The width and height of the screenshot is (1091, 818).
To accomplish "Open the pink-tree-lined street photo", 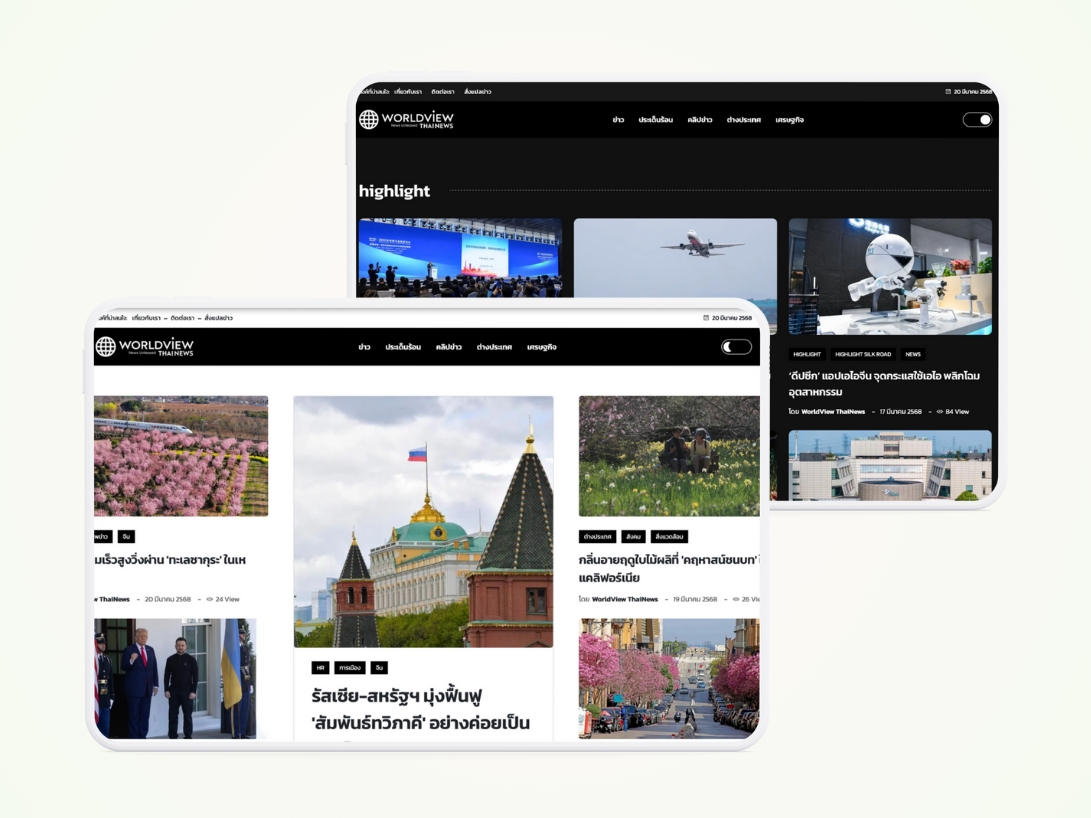I will 669,678.
